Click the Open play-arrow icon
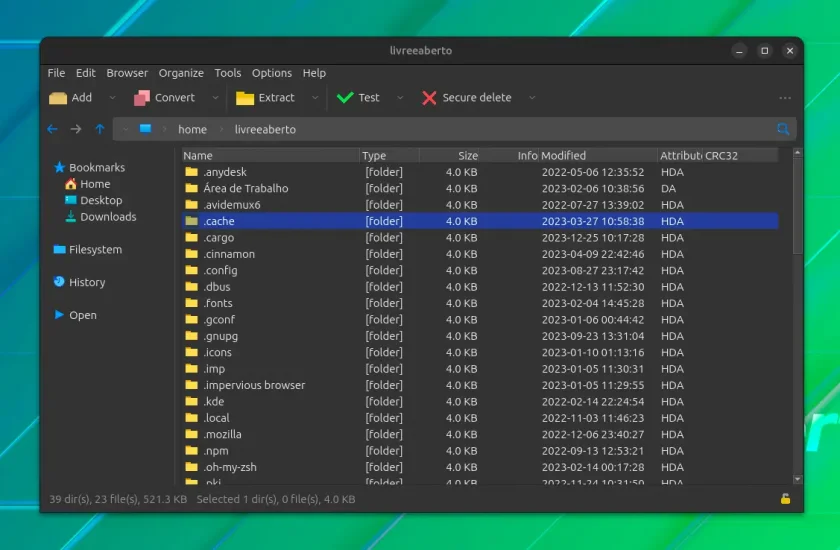The image size is (840, 550). click(x=59, y=314)
